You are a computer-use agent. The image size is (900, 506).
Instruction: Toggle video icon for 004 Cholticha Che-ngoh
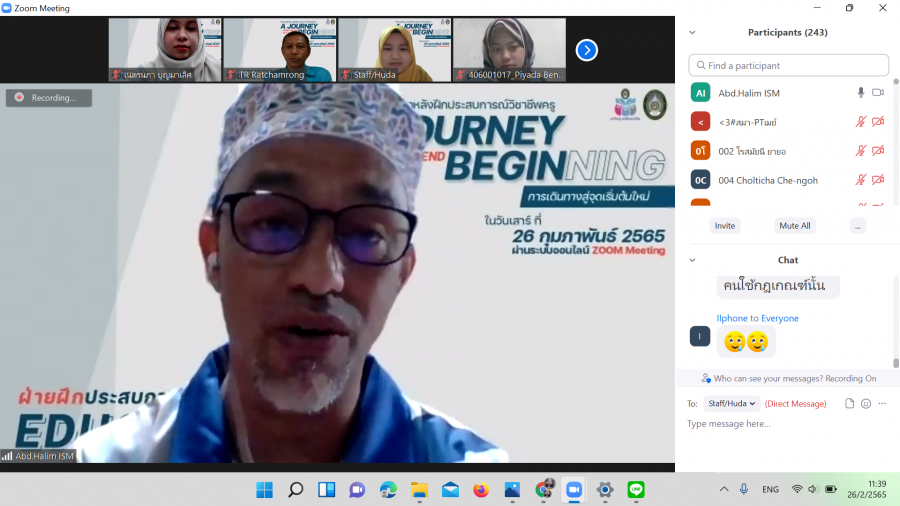(878, 180)
